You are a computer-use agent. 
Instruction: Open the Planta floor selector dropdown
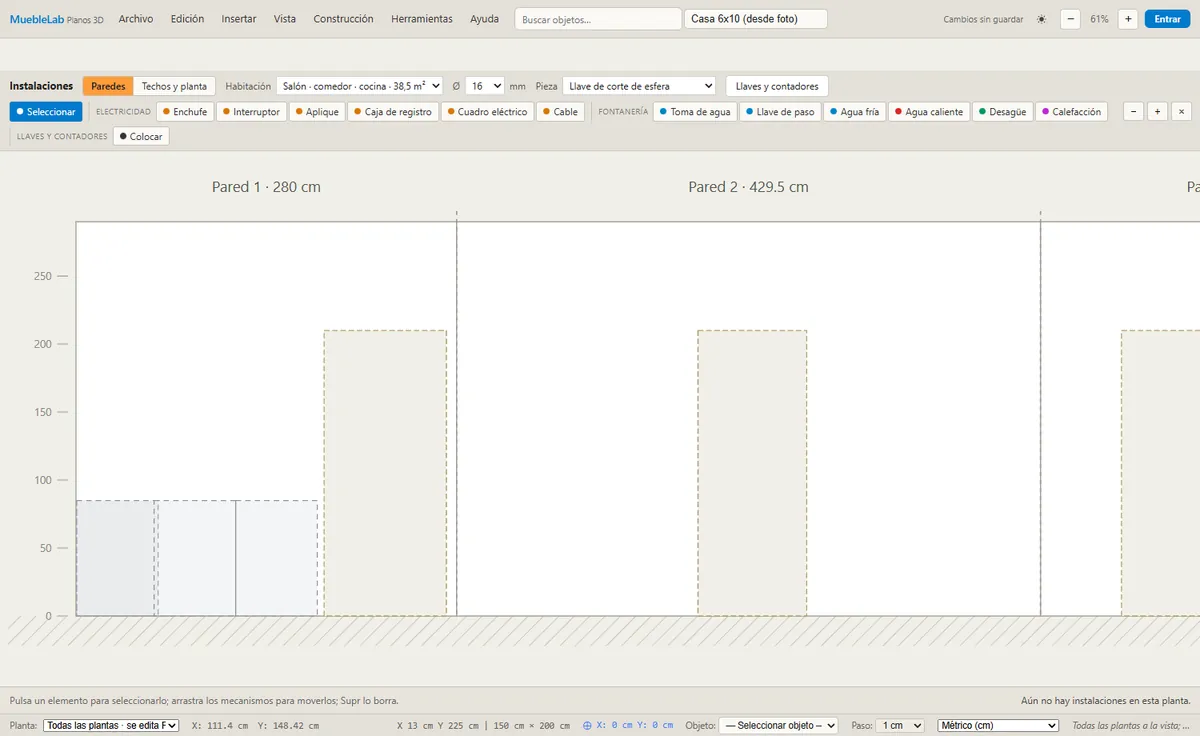(x=111, y=725)
